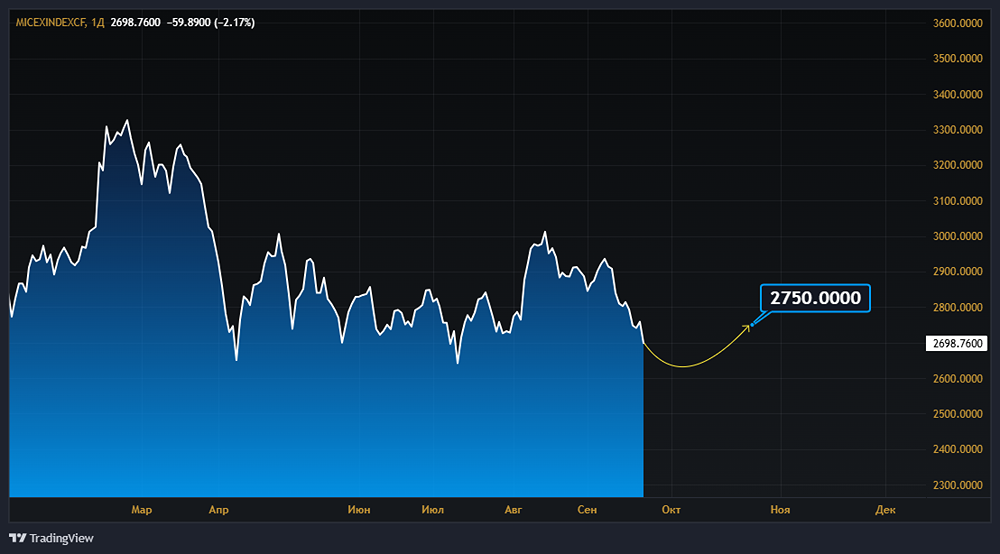1000x554 pixels.
Task: Click the Окт label on time axis
Action: 671,510
